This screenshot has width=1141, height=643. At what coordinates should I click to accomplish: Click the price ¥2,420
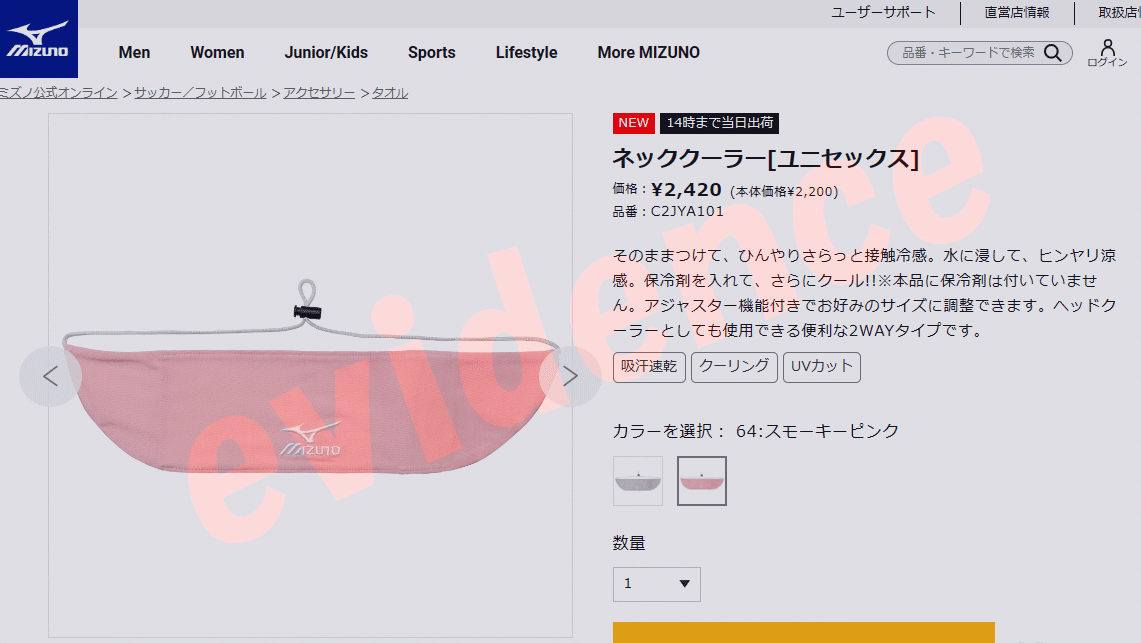[x=686, y=190]
